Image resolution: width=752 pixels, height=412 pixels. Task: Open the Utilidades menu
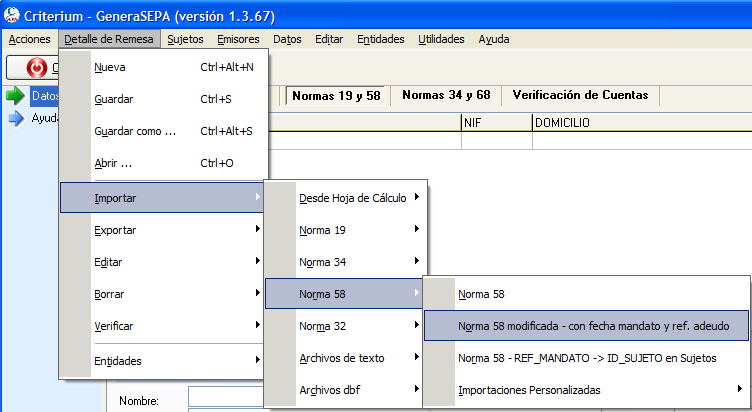point(441,39)
